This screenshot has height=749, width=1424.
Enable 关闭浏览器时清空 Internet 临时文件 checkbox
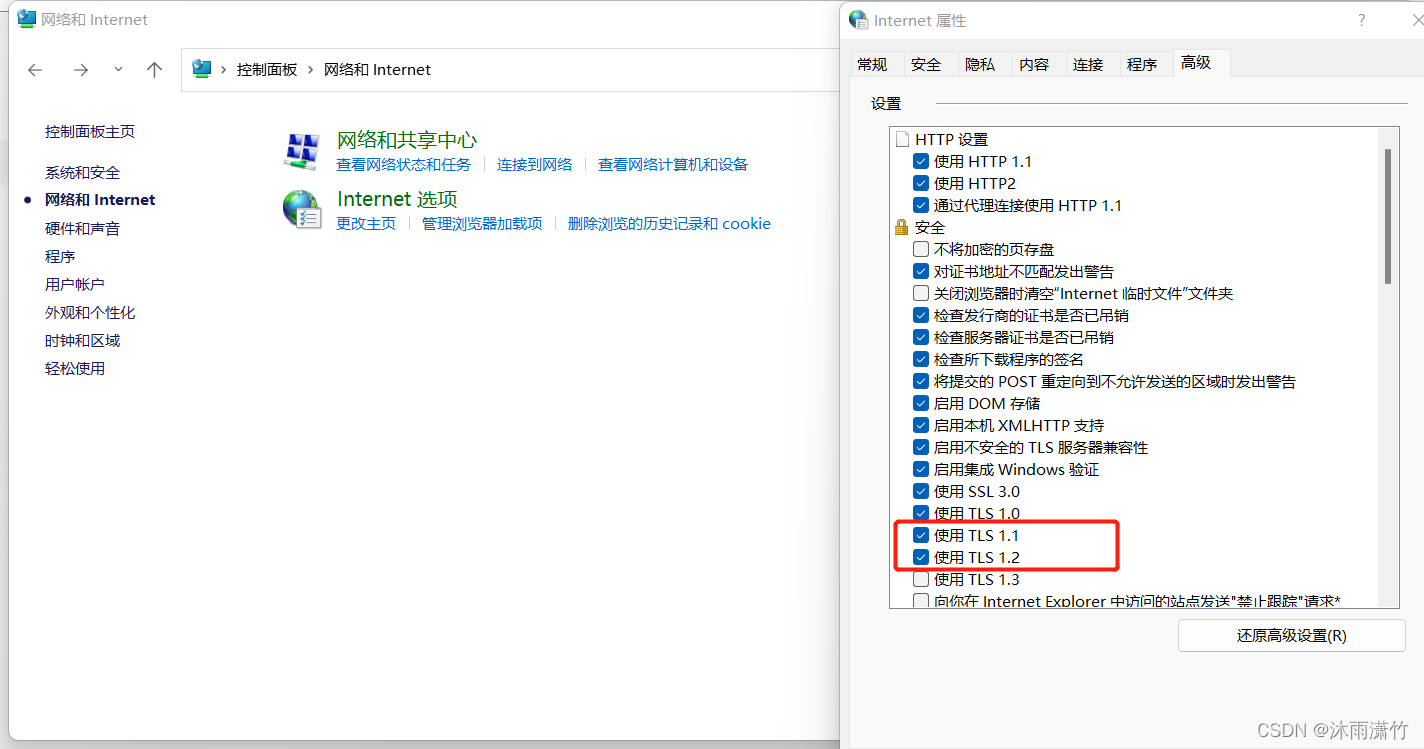(921, 293)
